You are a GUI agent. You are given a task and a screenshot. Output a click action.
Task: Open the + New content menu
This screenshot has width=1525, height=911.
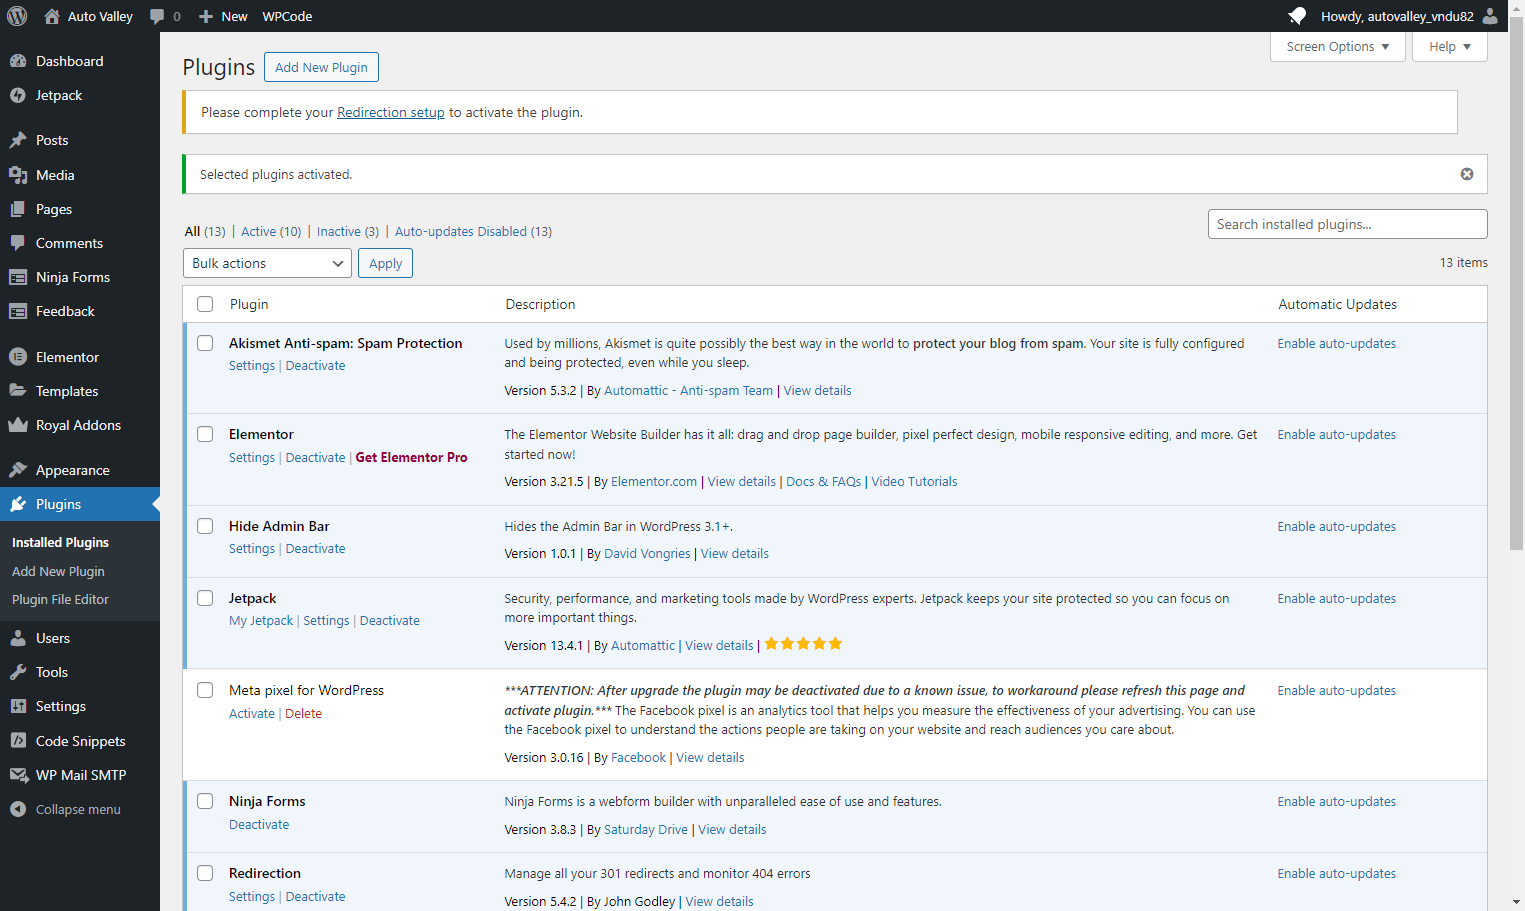[x=223, y=16]
